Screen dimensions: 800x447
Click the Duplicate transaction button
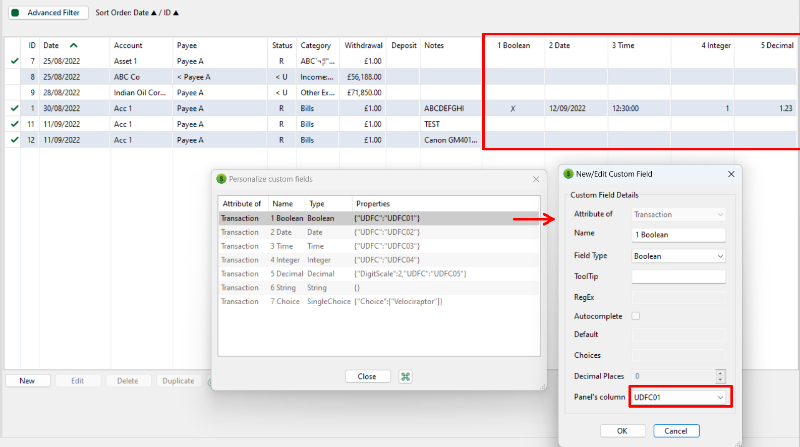(x=178, y=381)
